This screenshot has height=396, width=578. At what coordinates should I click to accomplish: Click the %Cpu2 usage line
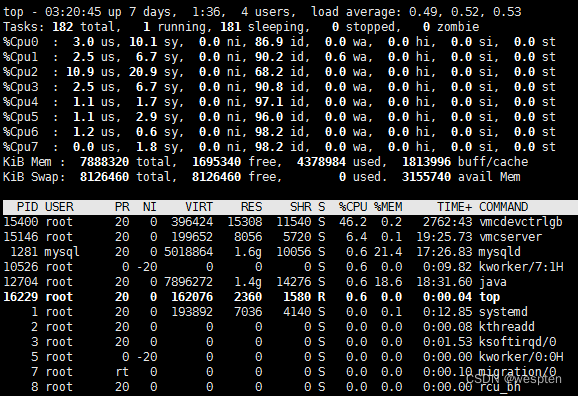pyautogui.click(x=279, y=72)
